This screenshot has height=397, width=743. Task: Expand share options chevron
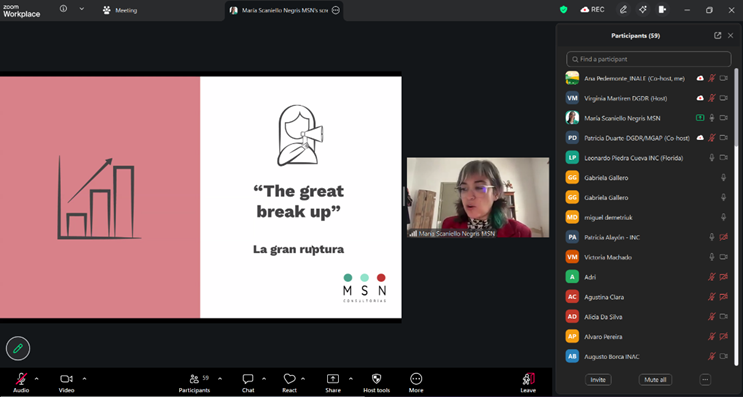[x=351, y=379]
